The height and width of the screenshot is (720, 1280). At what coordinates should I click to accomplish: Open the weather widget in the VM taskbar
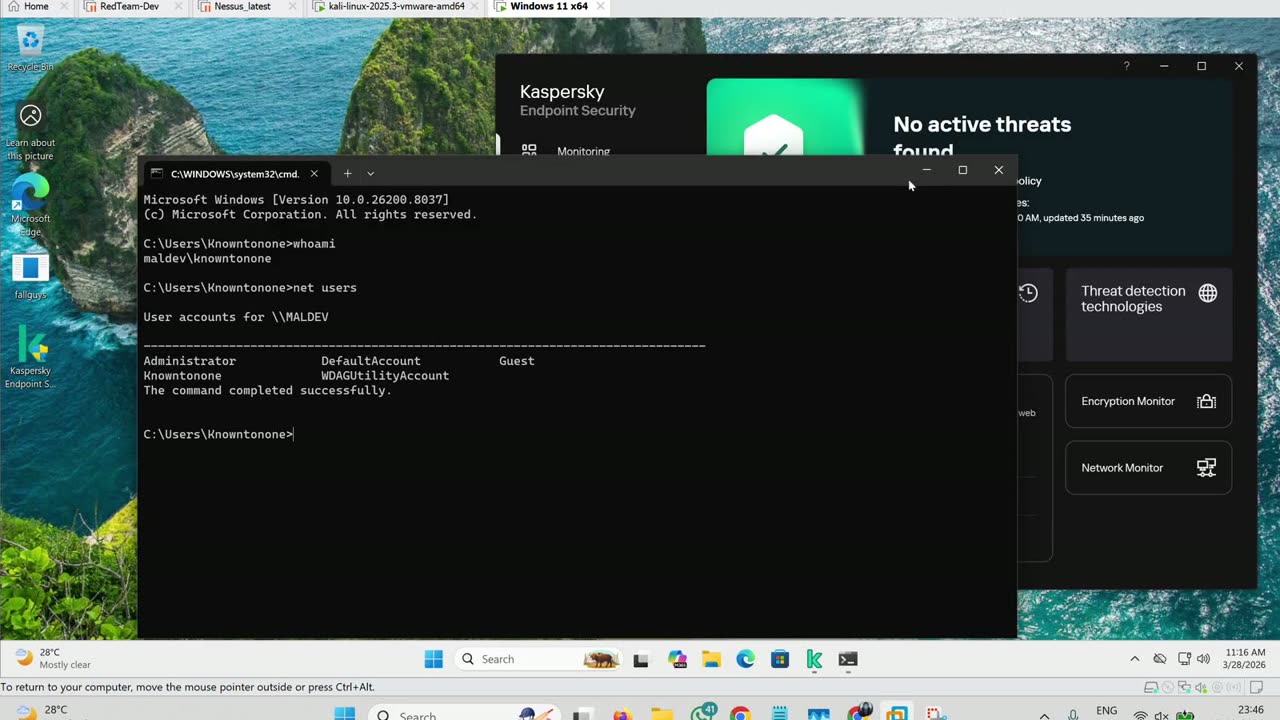point(54,658)
